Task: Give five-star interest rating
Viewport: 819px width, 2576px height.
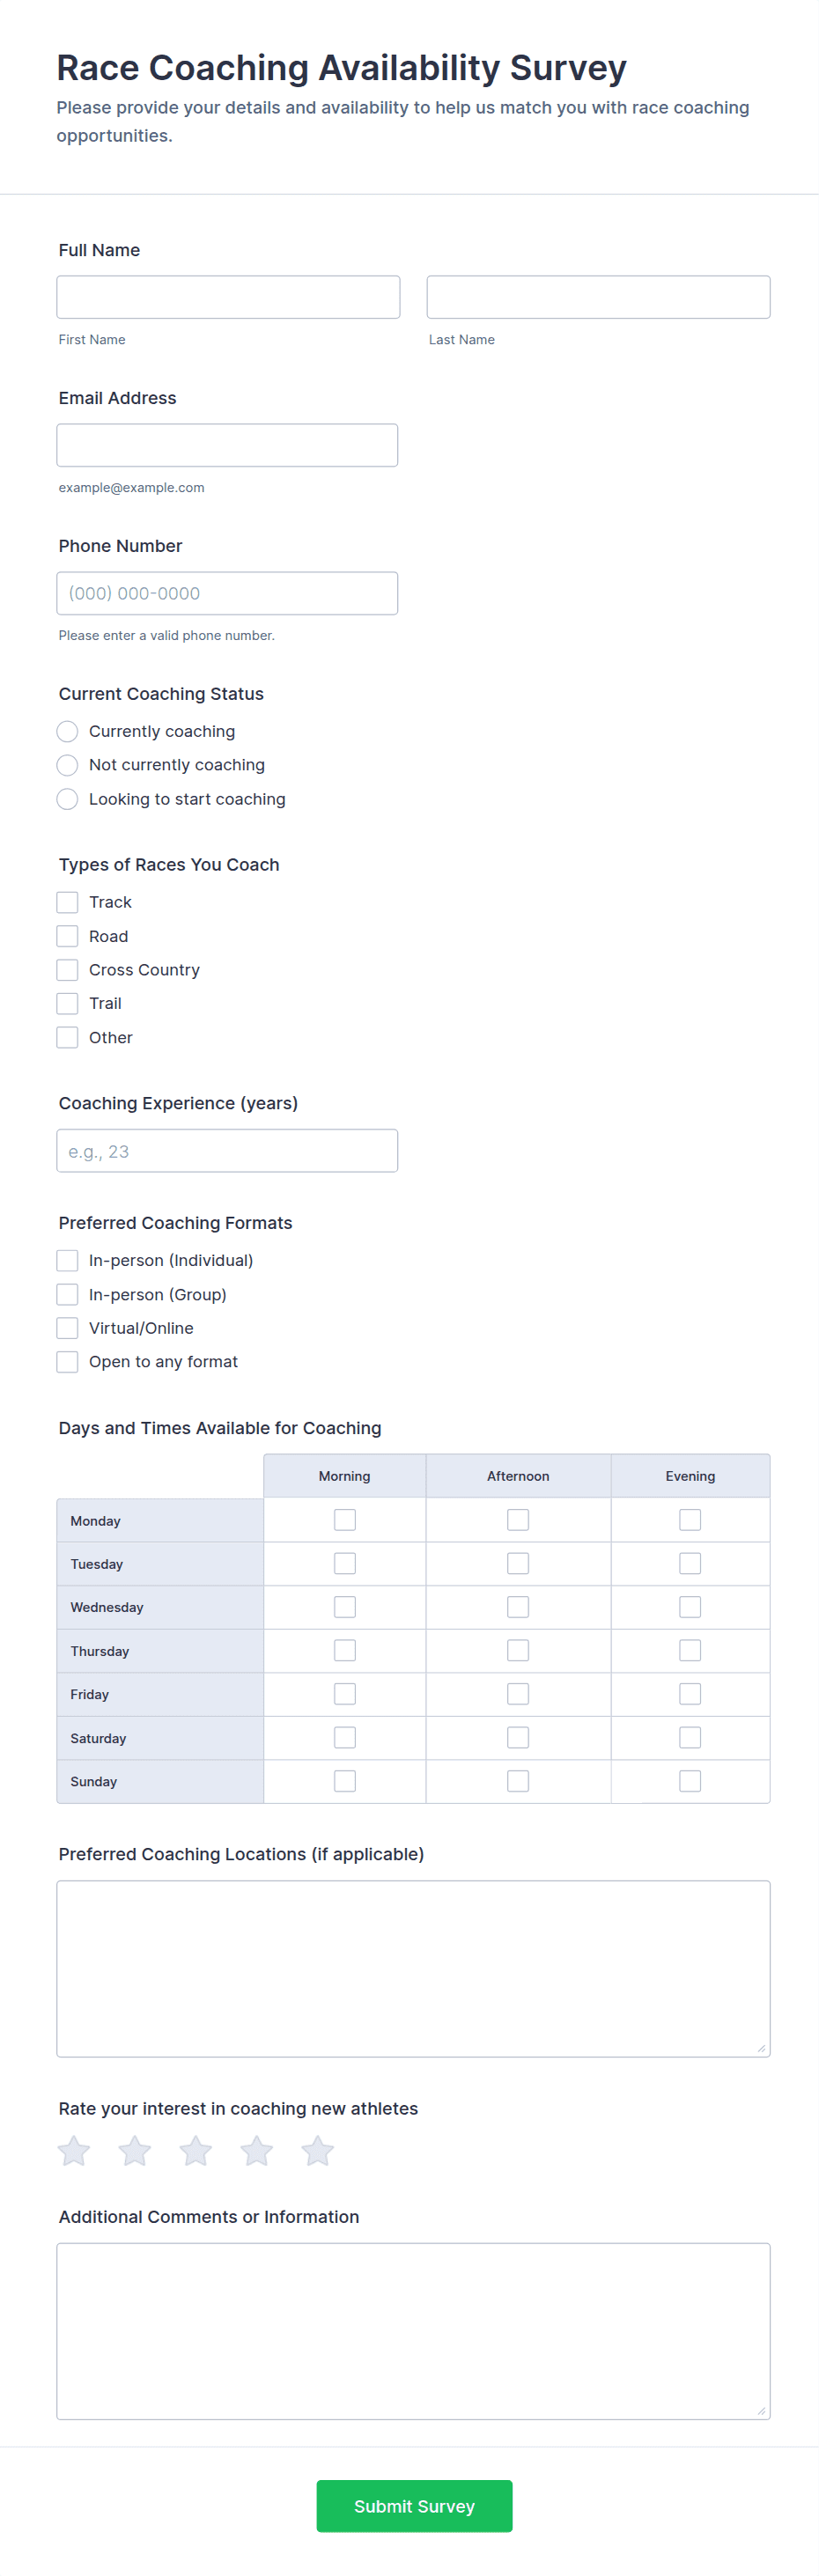Action: pos(318,2151)
